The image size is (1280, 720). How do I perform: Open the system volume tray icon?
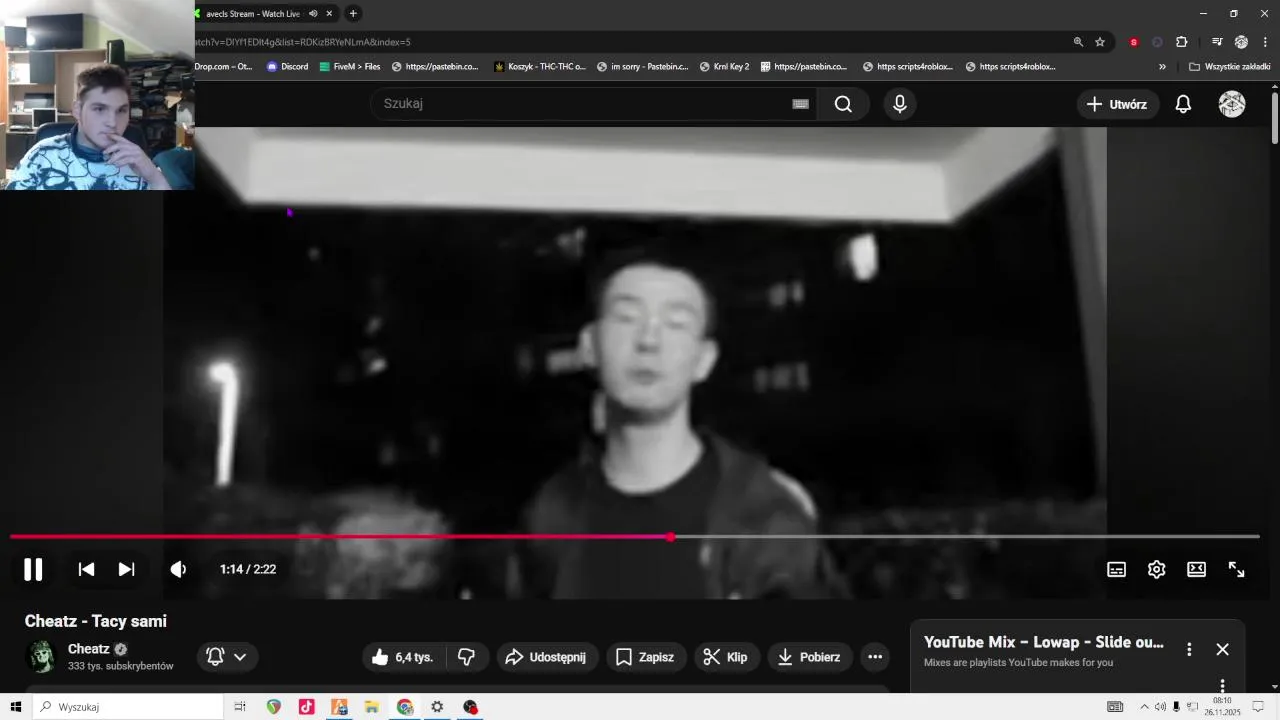(1160, 707)
